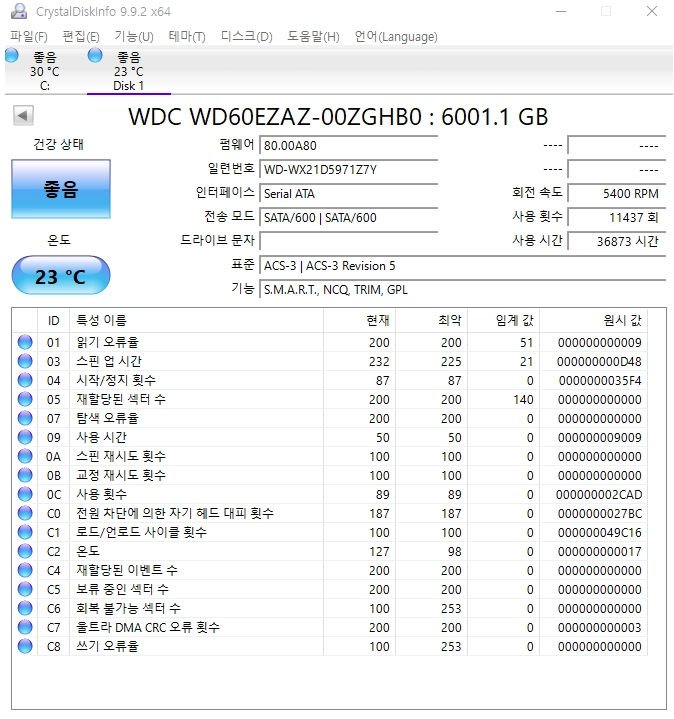The height and width of the screenshot is (719, 674).
Task: Click the 좋음 health status button
Action: tap(61, 189)
